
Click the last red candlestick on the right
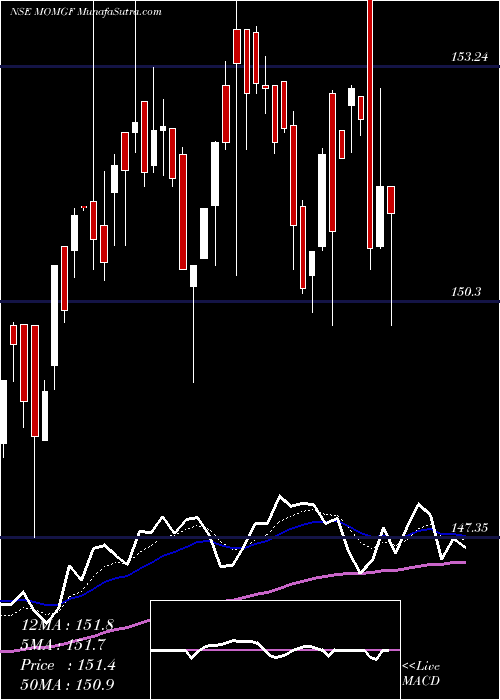(x=391, y=200)
